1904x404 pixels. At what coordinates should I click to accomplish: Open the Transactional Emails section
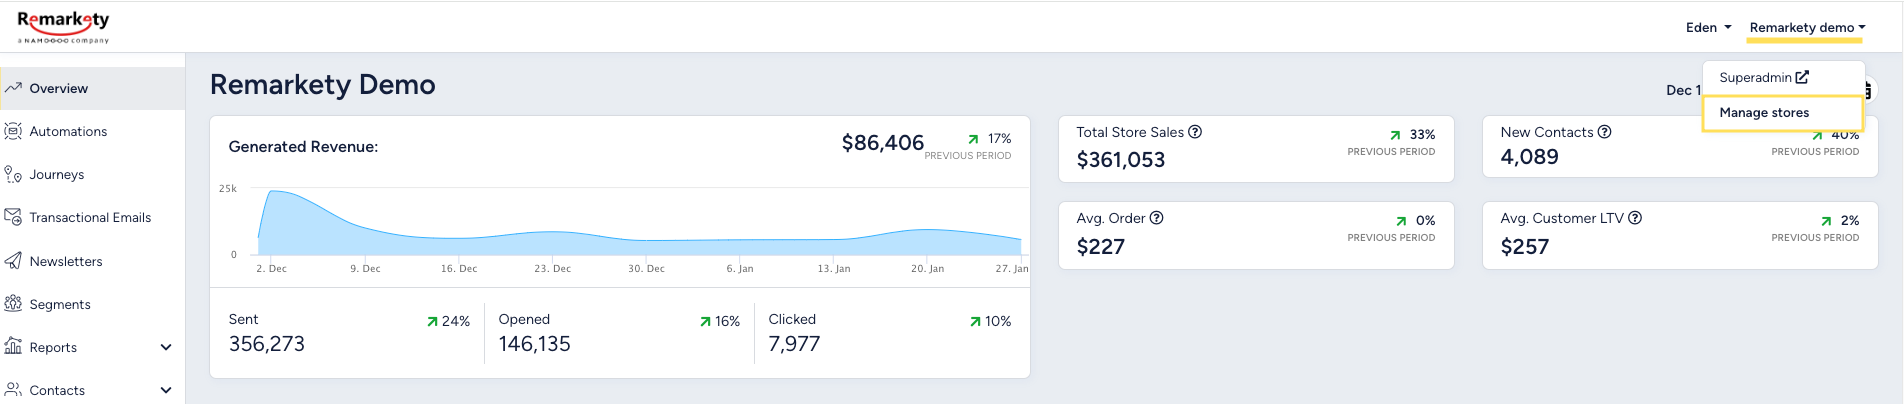[92, 217]
